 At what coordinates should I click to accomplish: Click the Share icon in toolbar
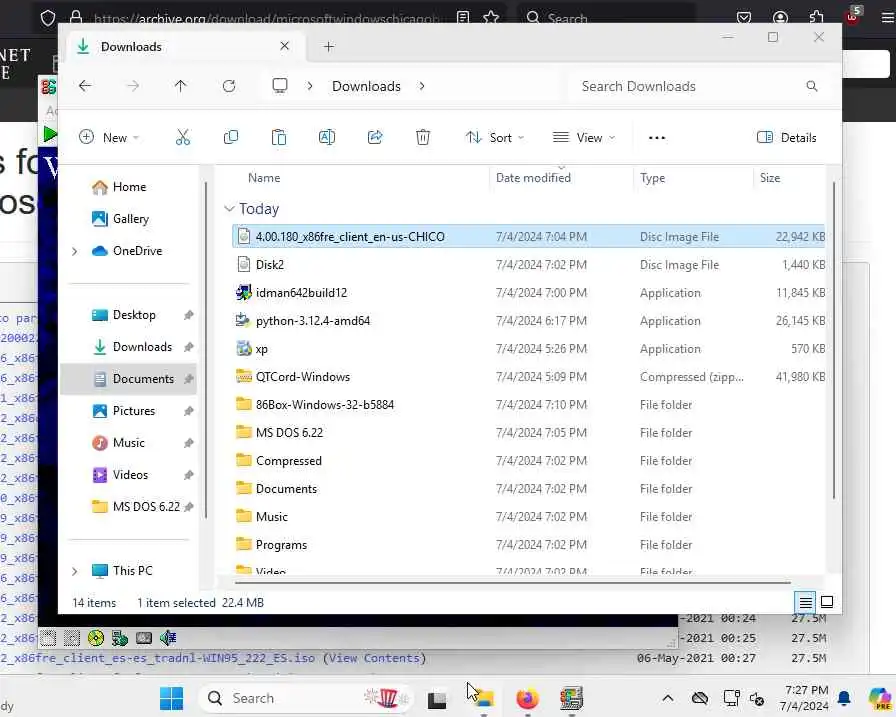[x=375, y=137]
